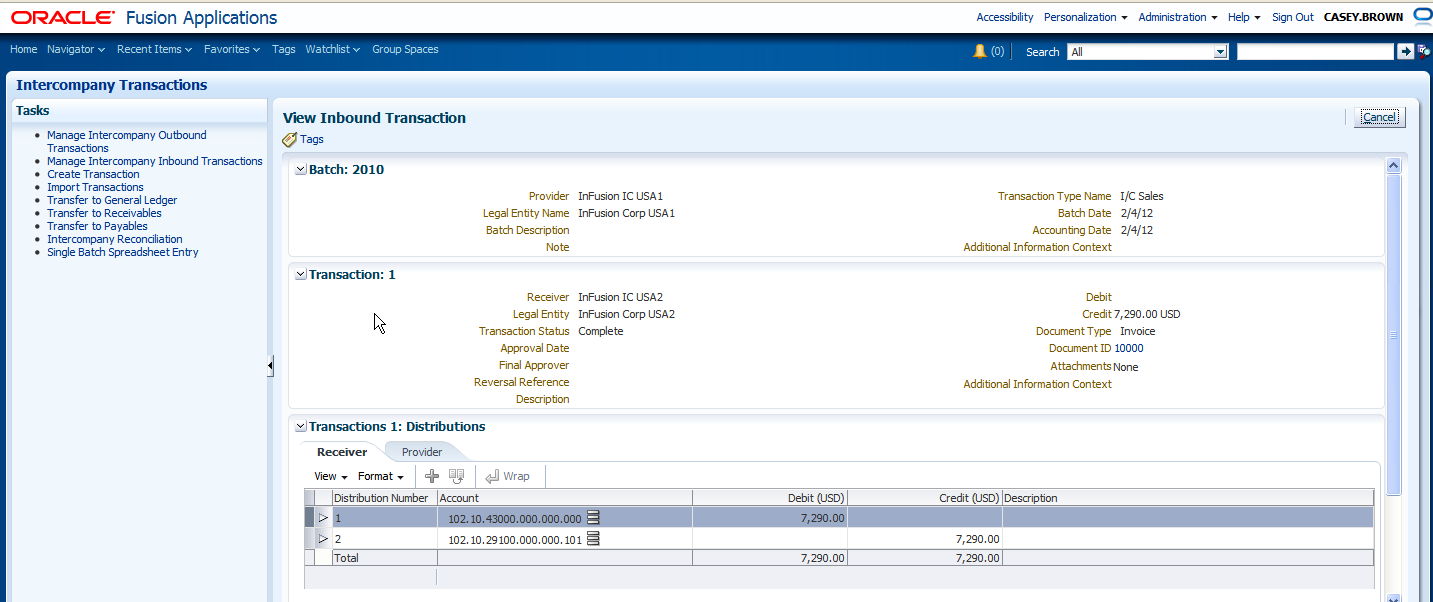Image resolution: width=1433 pixels, height=602 pixels.
Task: Click the Credit 7,290.00 USD value
Action: (x=1147, y=314)
